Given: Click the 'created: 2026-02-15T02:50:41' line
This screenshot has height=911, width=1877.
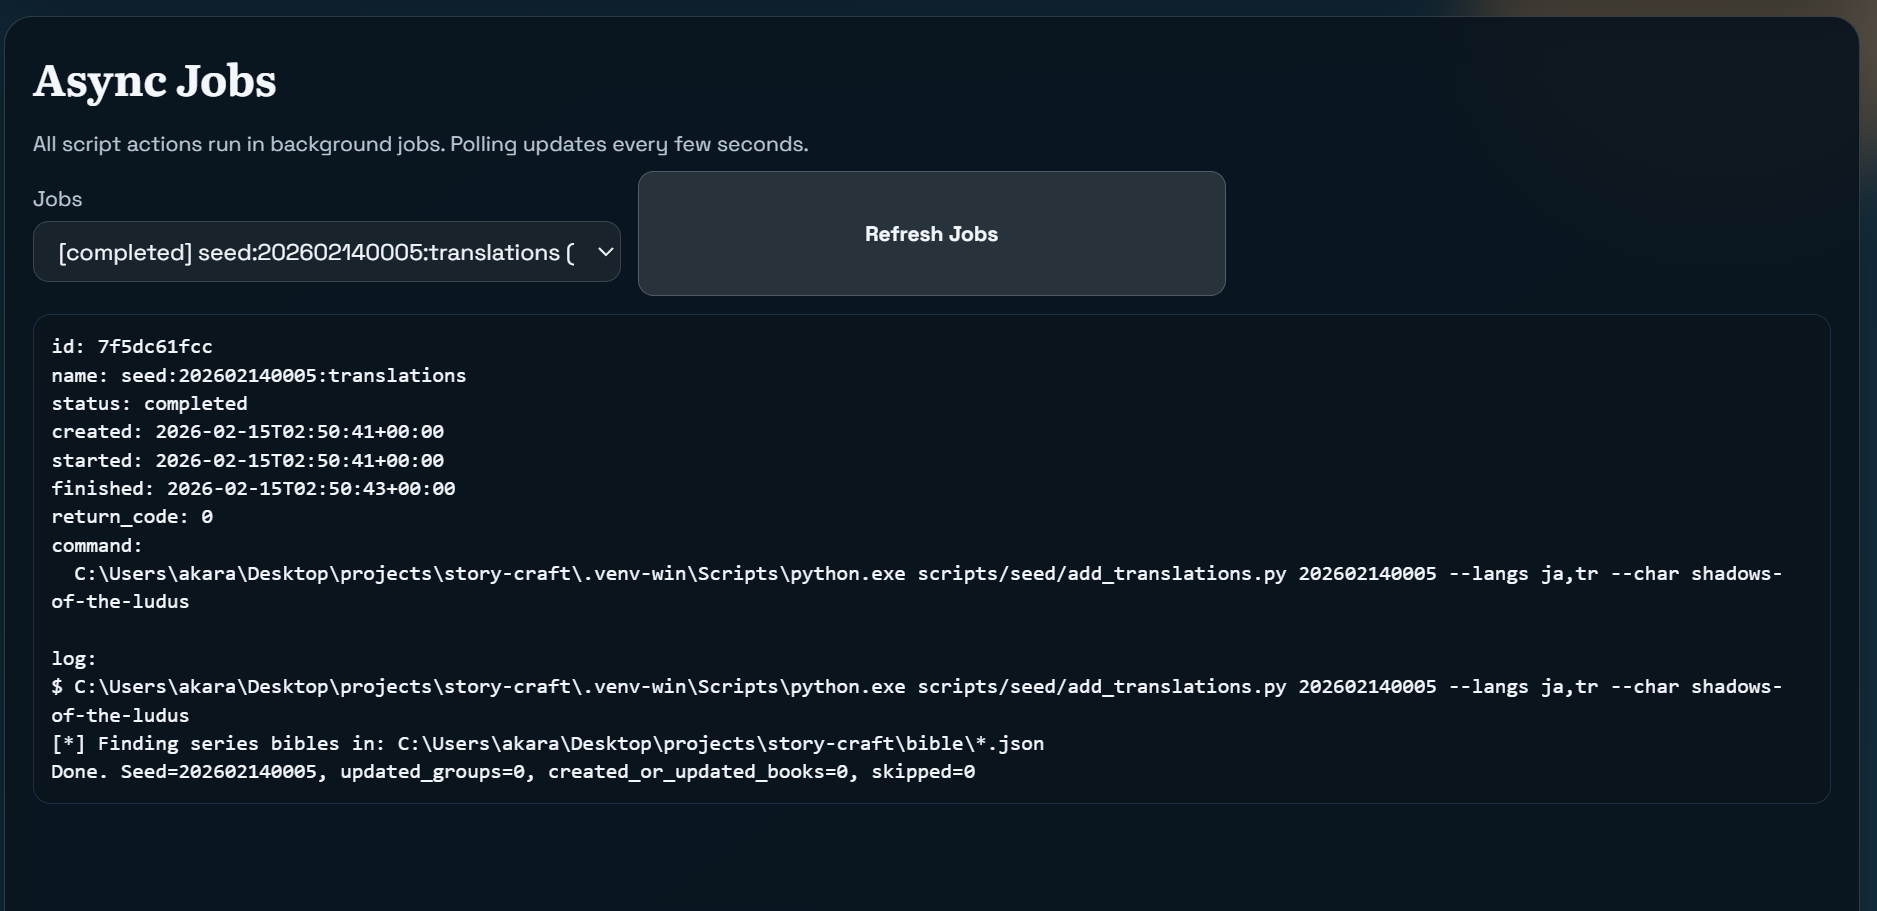Looking at the screenshot, I should 248,432.
